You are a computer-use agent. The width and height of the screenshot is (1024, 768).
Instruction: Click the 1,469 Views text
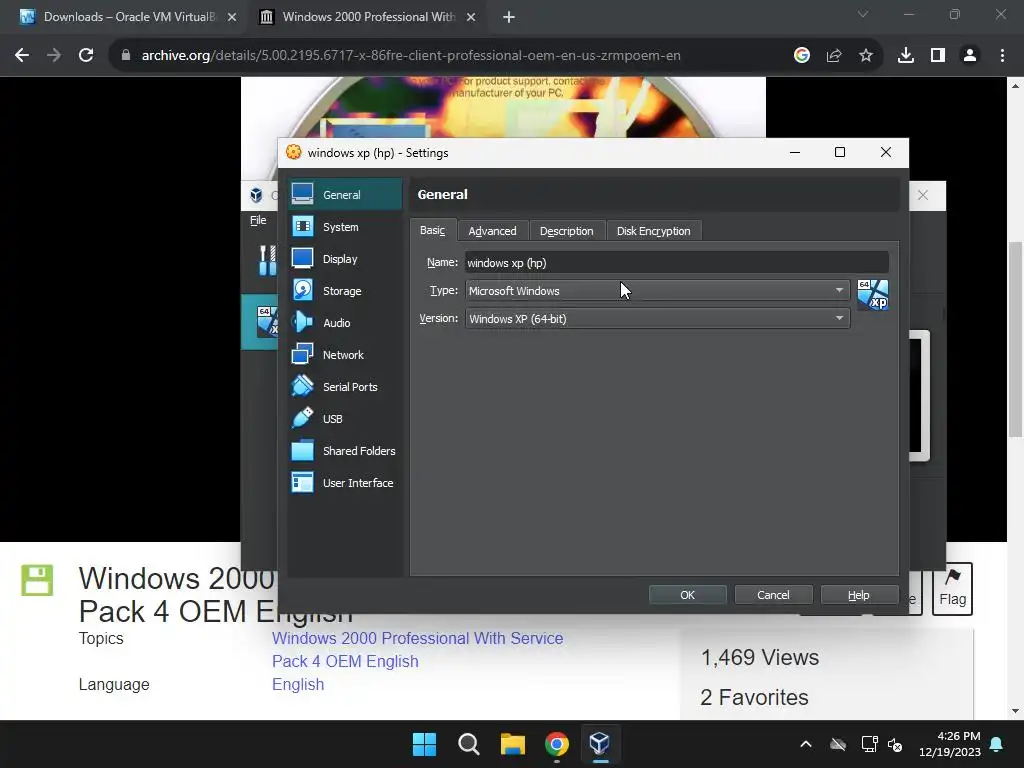(x=760, y=657)
